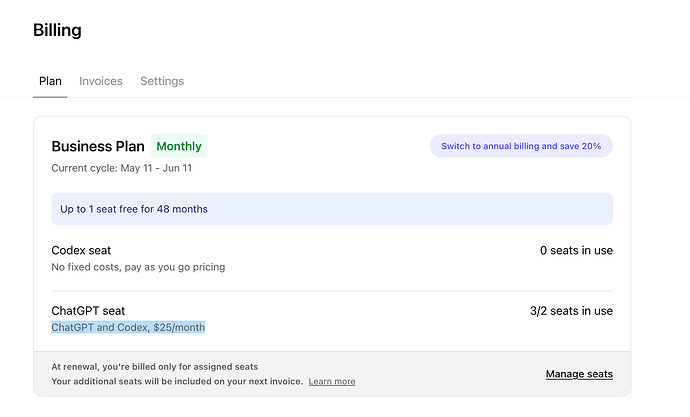Open the Settings tab
The height and width of the screenshot is (417, 690).
click(162, 81)
